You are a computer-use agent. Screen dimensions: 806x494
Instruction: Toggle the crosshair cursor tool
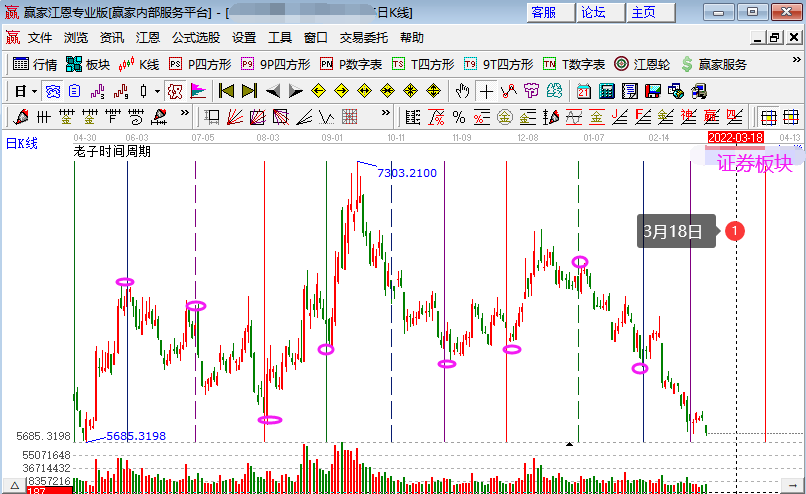(486, 92)
